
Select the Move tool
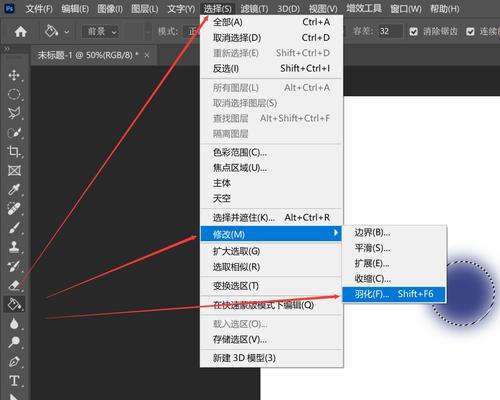[14, 75]
